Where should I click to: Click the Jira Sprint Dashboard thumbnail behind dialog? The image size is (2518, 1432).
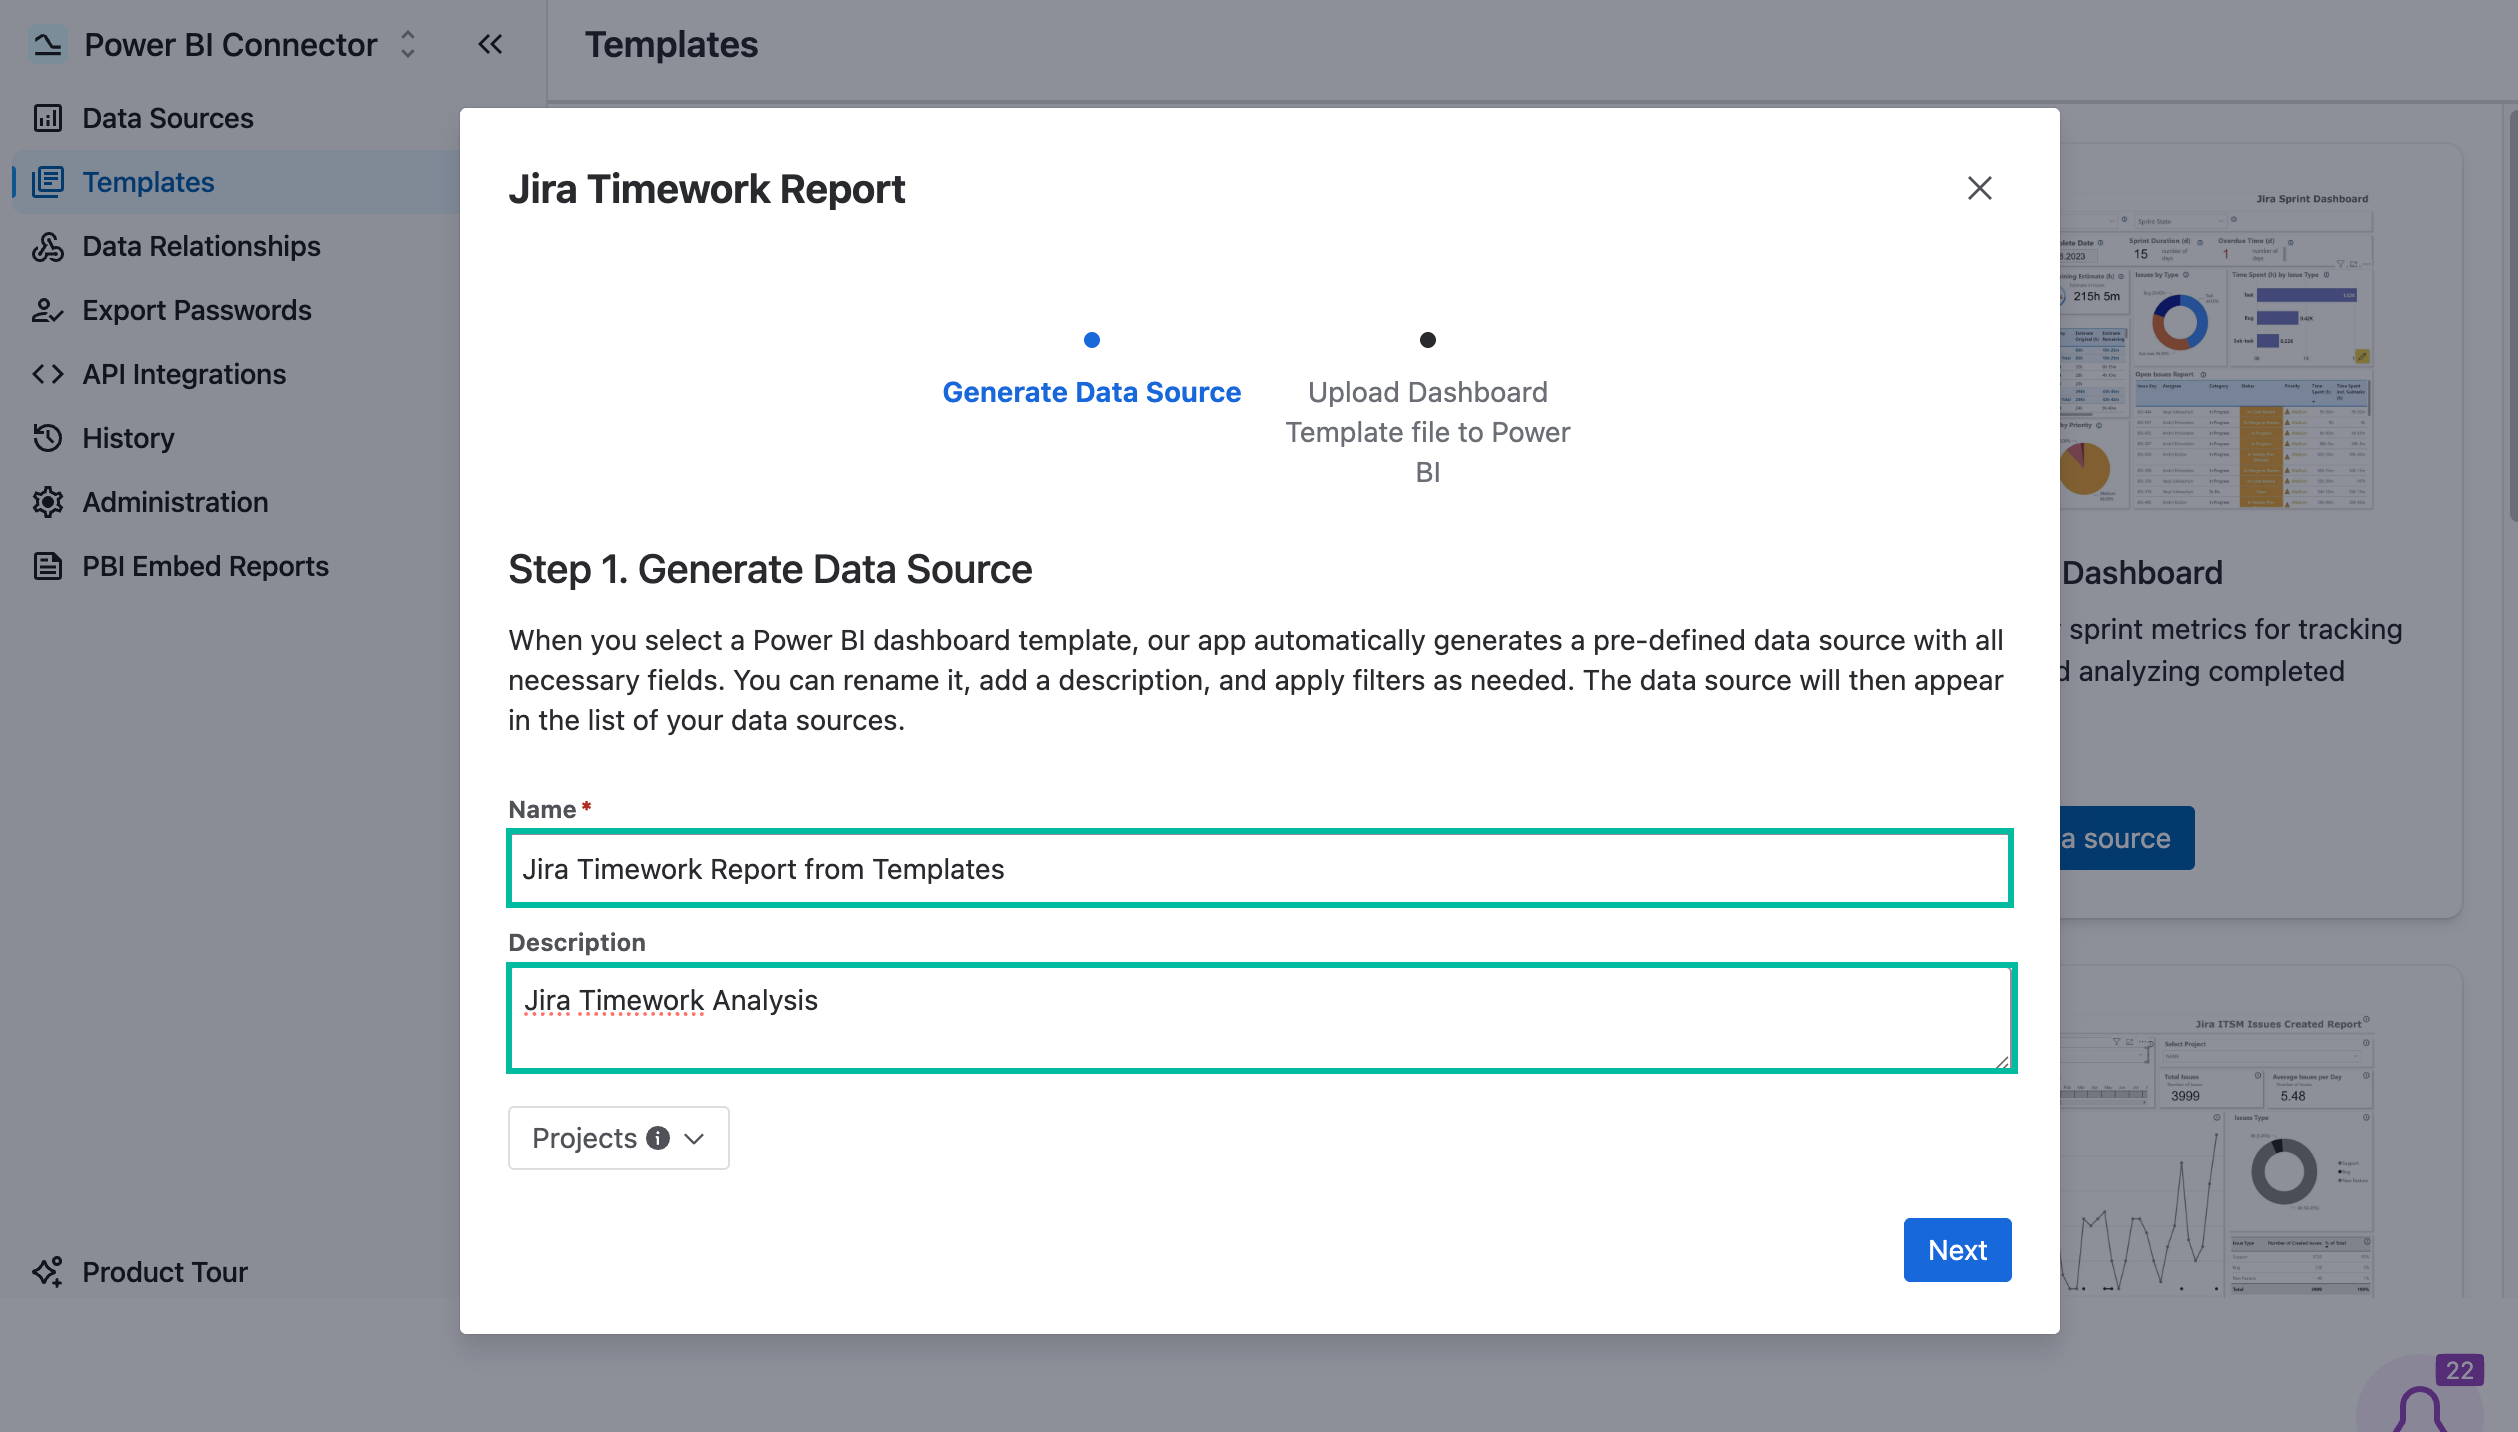[x=2216, y=350]
